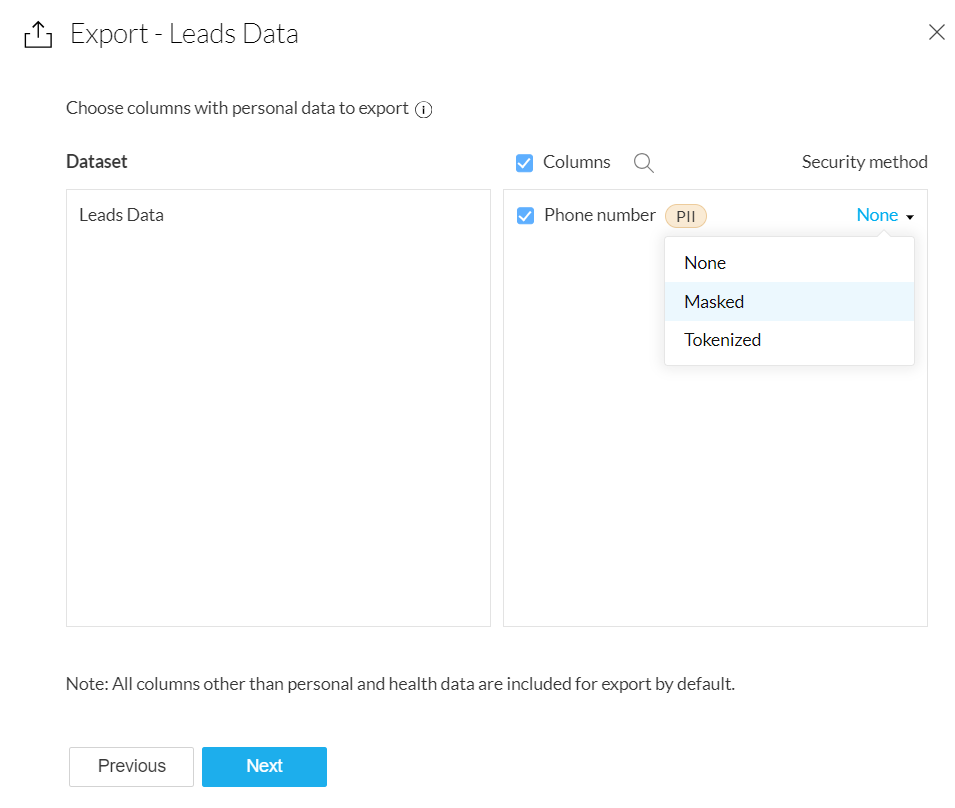Proceed with the blue Next button
This screenshot has width=955, height=808.
(264, 766)
